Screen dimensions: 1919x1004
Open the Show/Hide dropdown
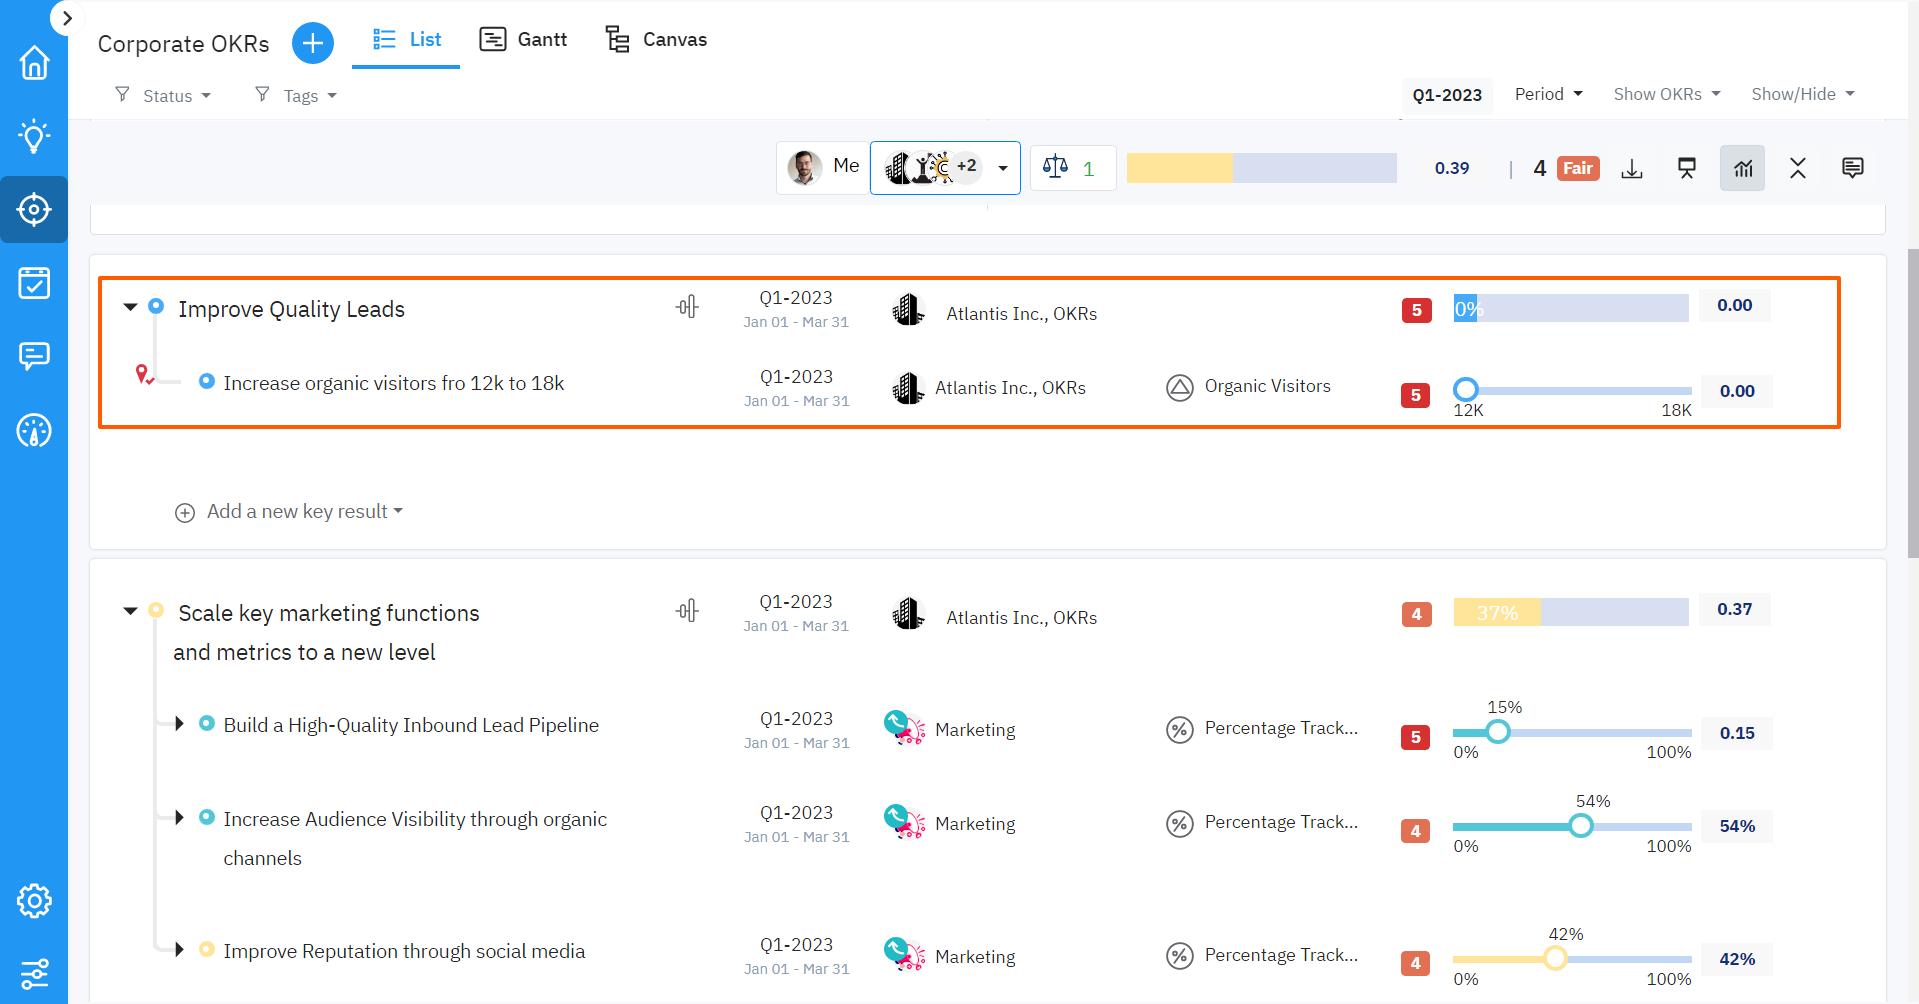click(1802, 94)
